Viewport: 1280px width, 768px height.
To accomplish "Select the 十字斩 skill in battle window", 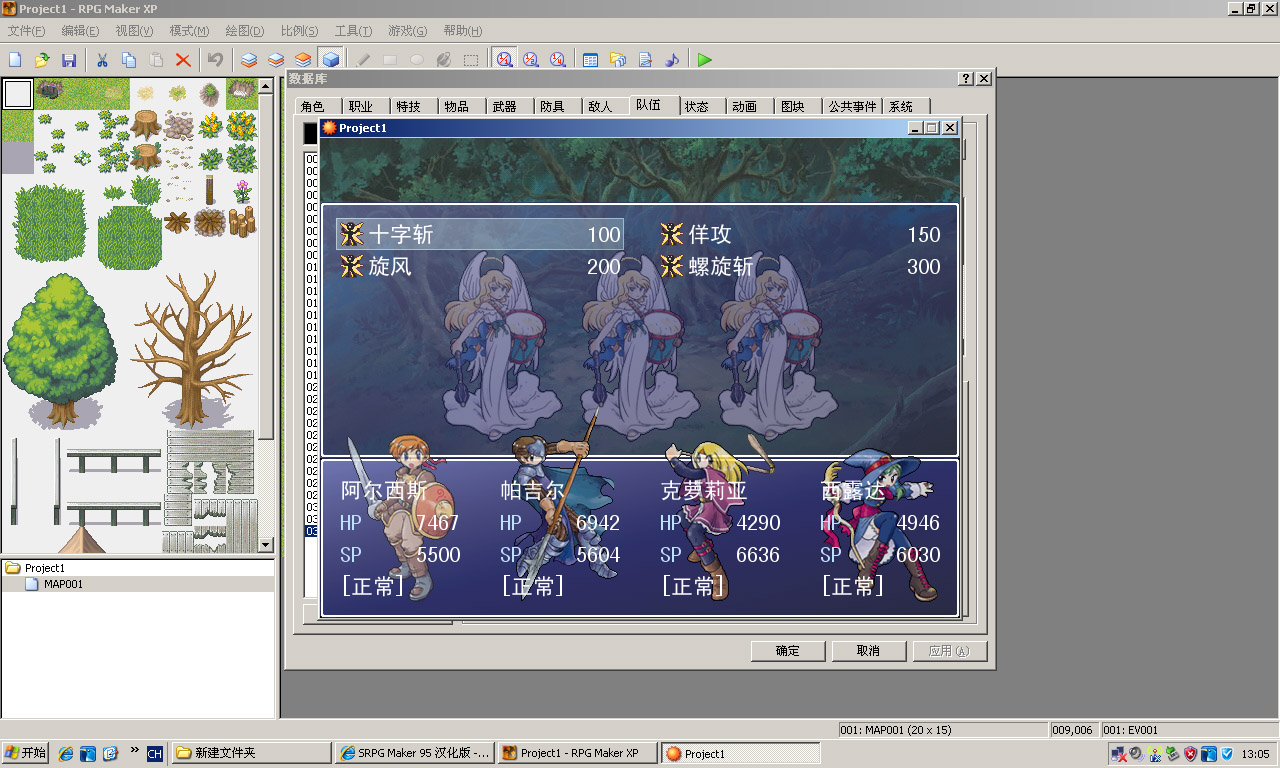I will pos(480,235).
